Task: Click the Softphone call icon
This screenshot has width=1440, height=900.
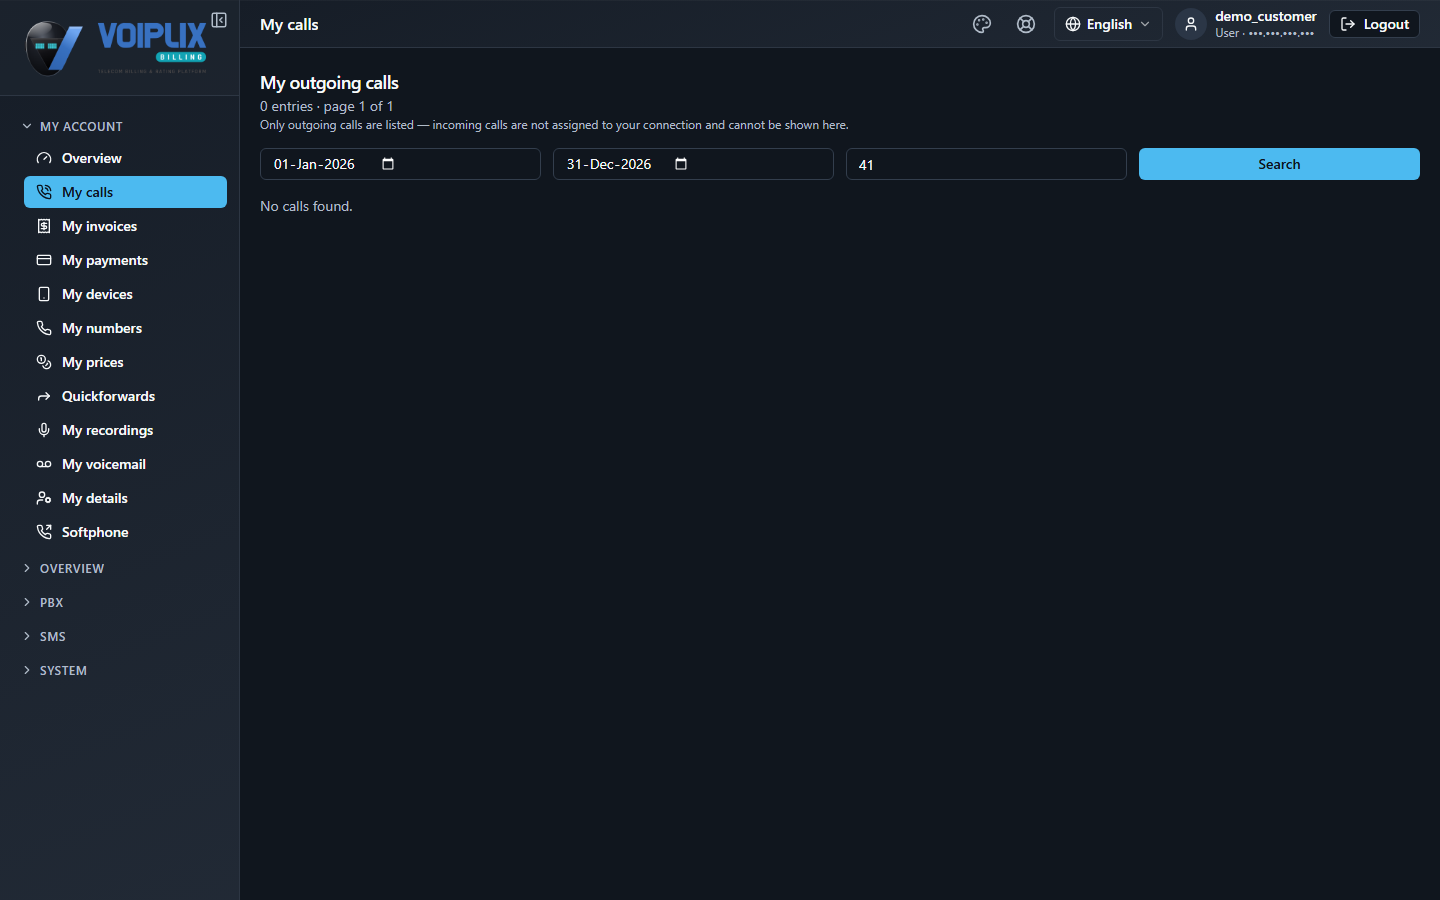Action: pyautogui.click(x=44, y=532)
